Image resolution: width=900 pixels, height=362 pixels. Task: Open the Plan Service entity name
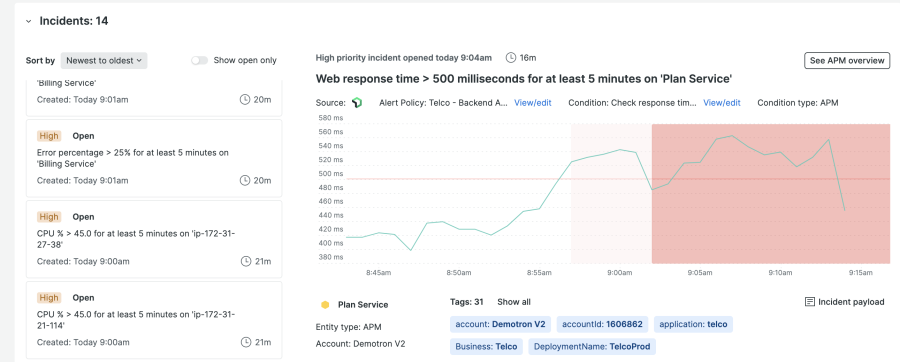tap(363, 305)
